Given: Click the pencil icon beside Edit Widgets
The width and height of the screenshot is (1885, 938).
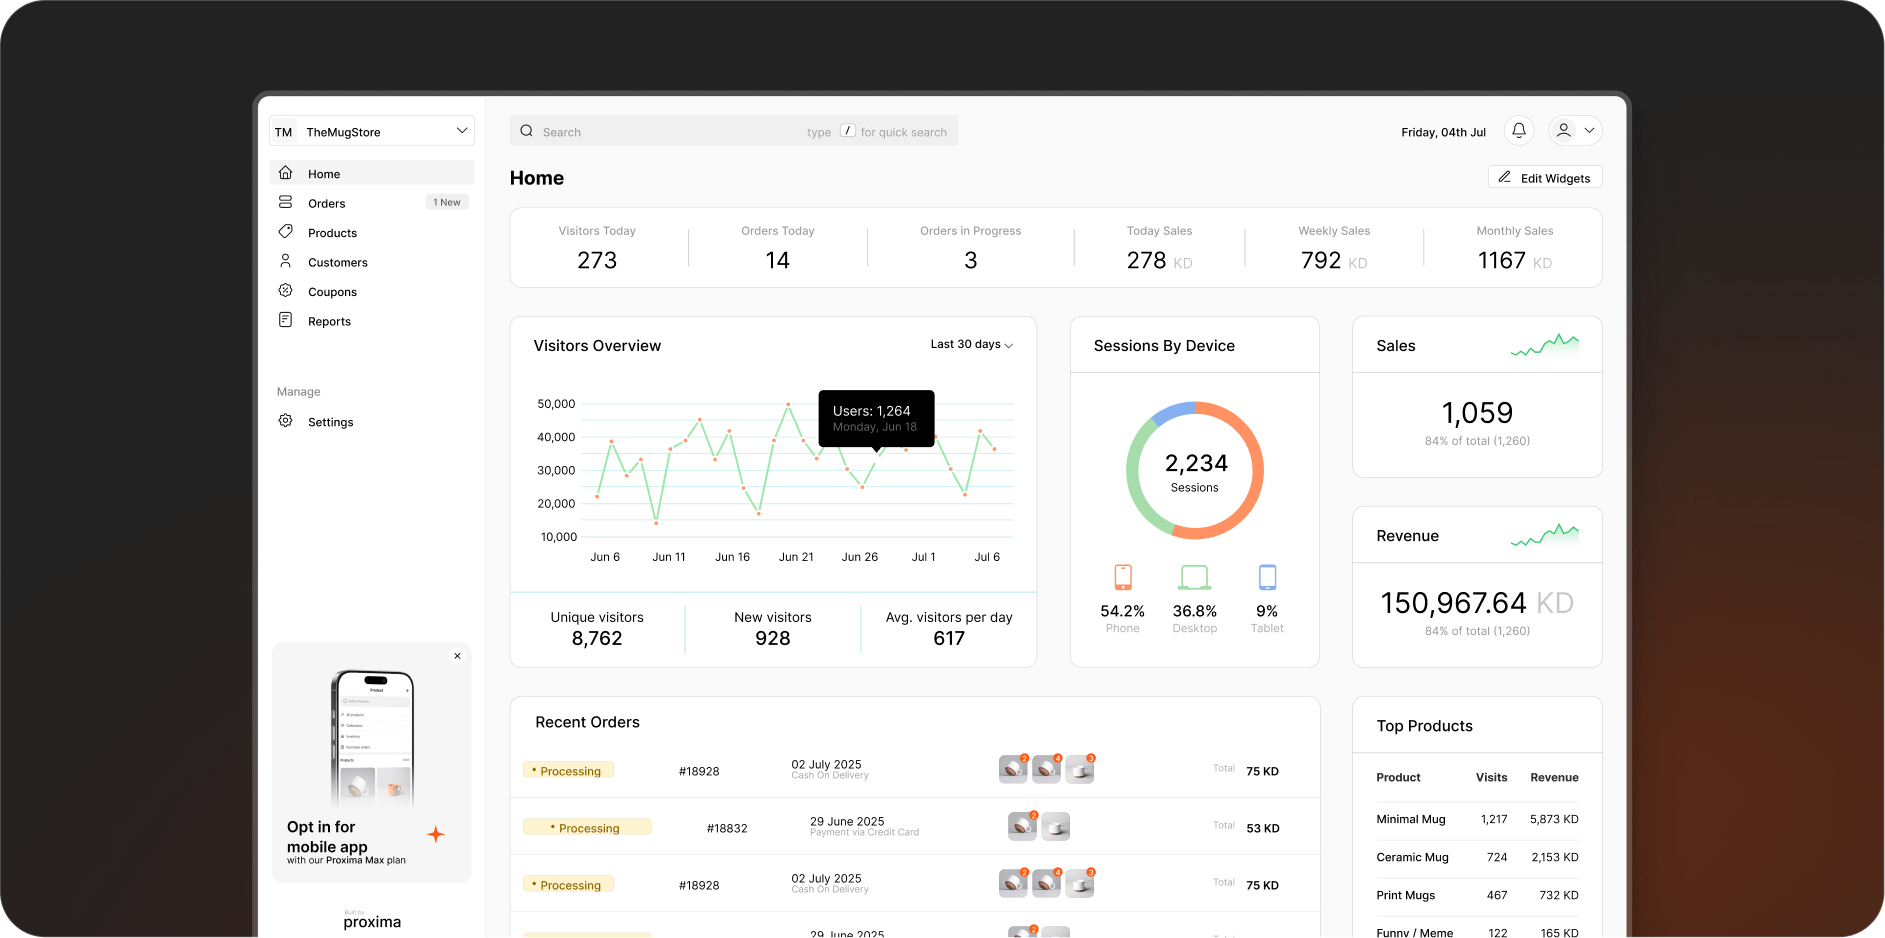Looking at the screenshot, I should click(1504, 177).
